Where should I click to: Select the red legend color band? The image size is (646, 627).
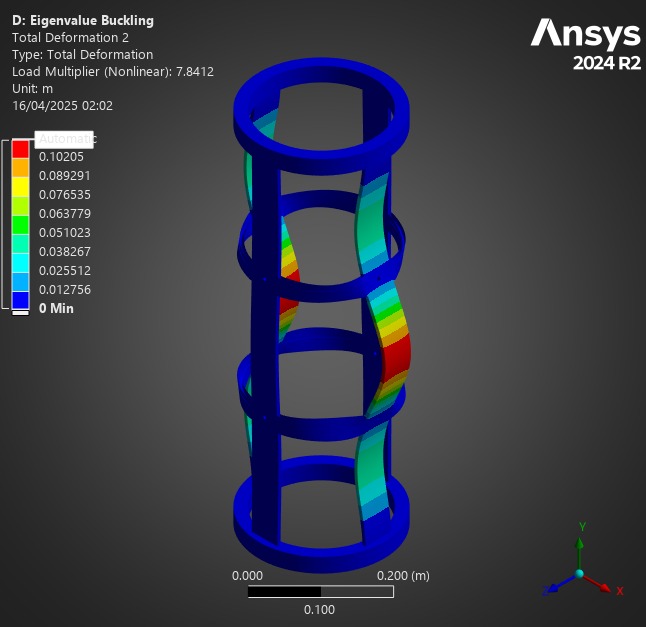(x=20, y=149)
